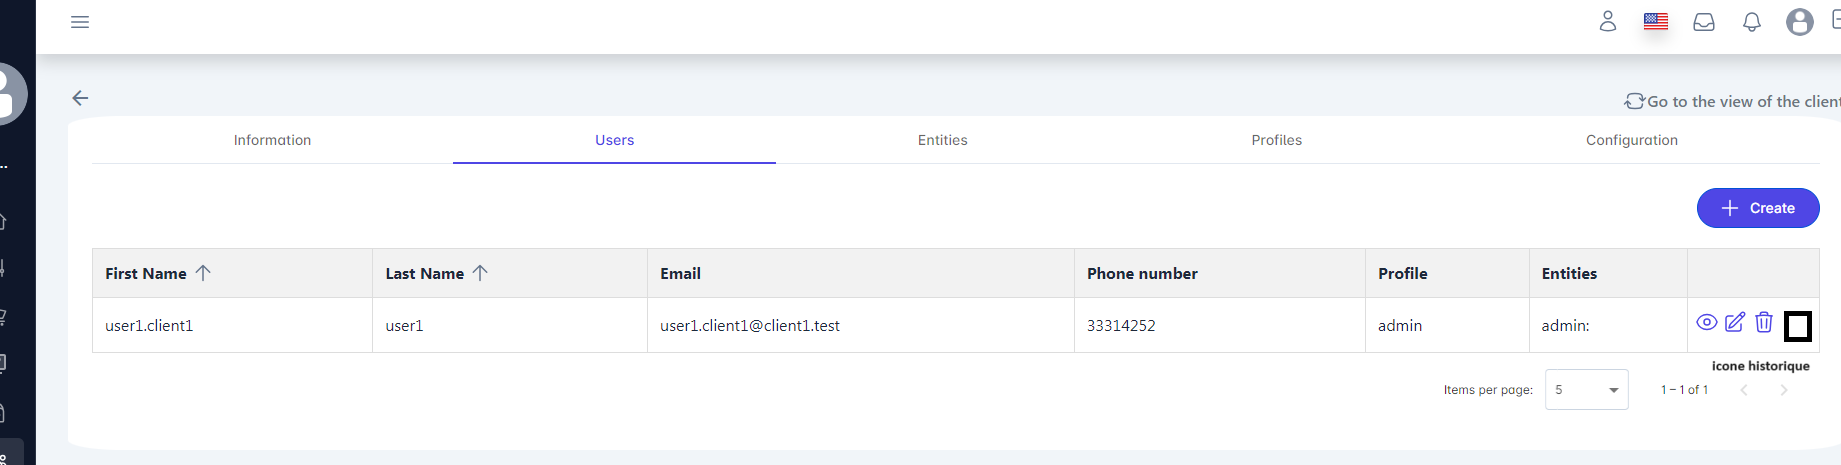
Task: Delete user1.client1 with the trash icon
Action: tap(1764, 322)
